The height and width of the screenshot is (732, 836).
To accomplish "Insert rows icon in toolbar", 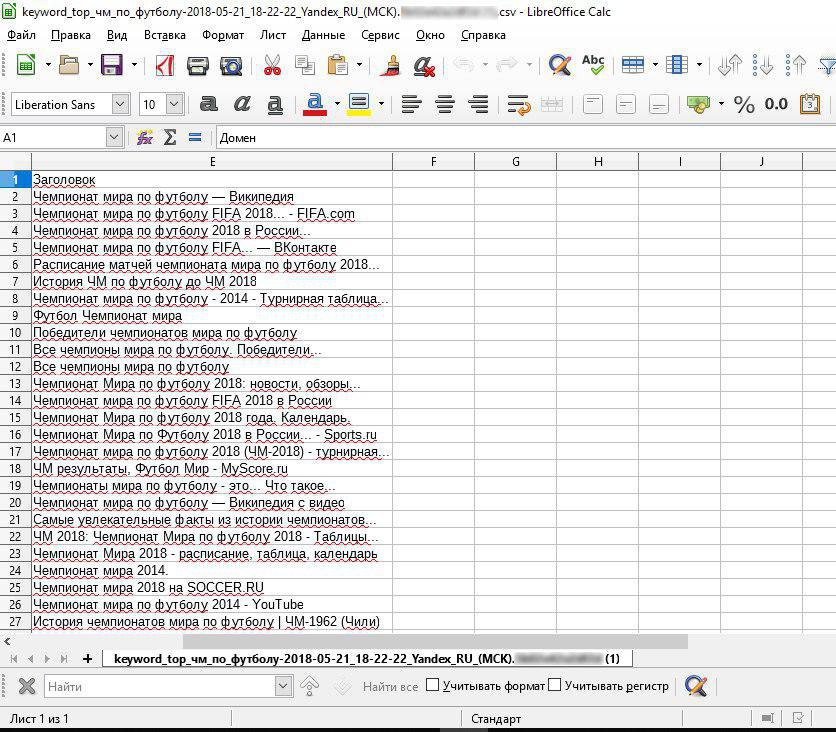I will click(x=633, y=66).
